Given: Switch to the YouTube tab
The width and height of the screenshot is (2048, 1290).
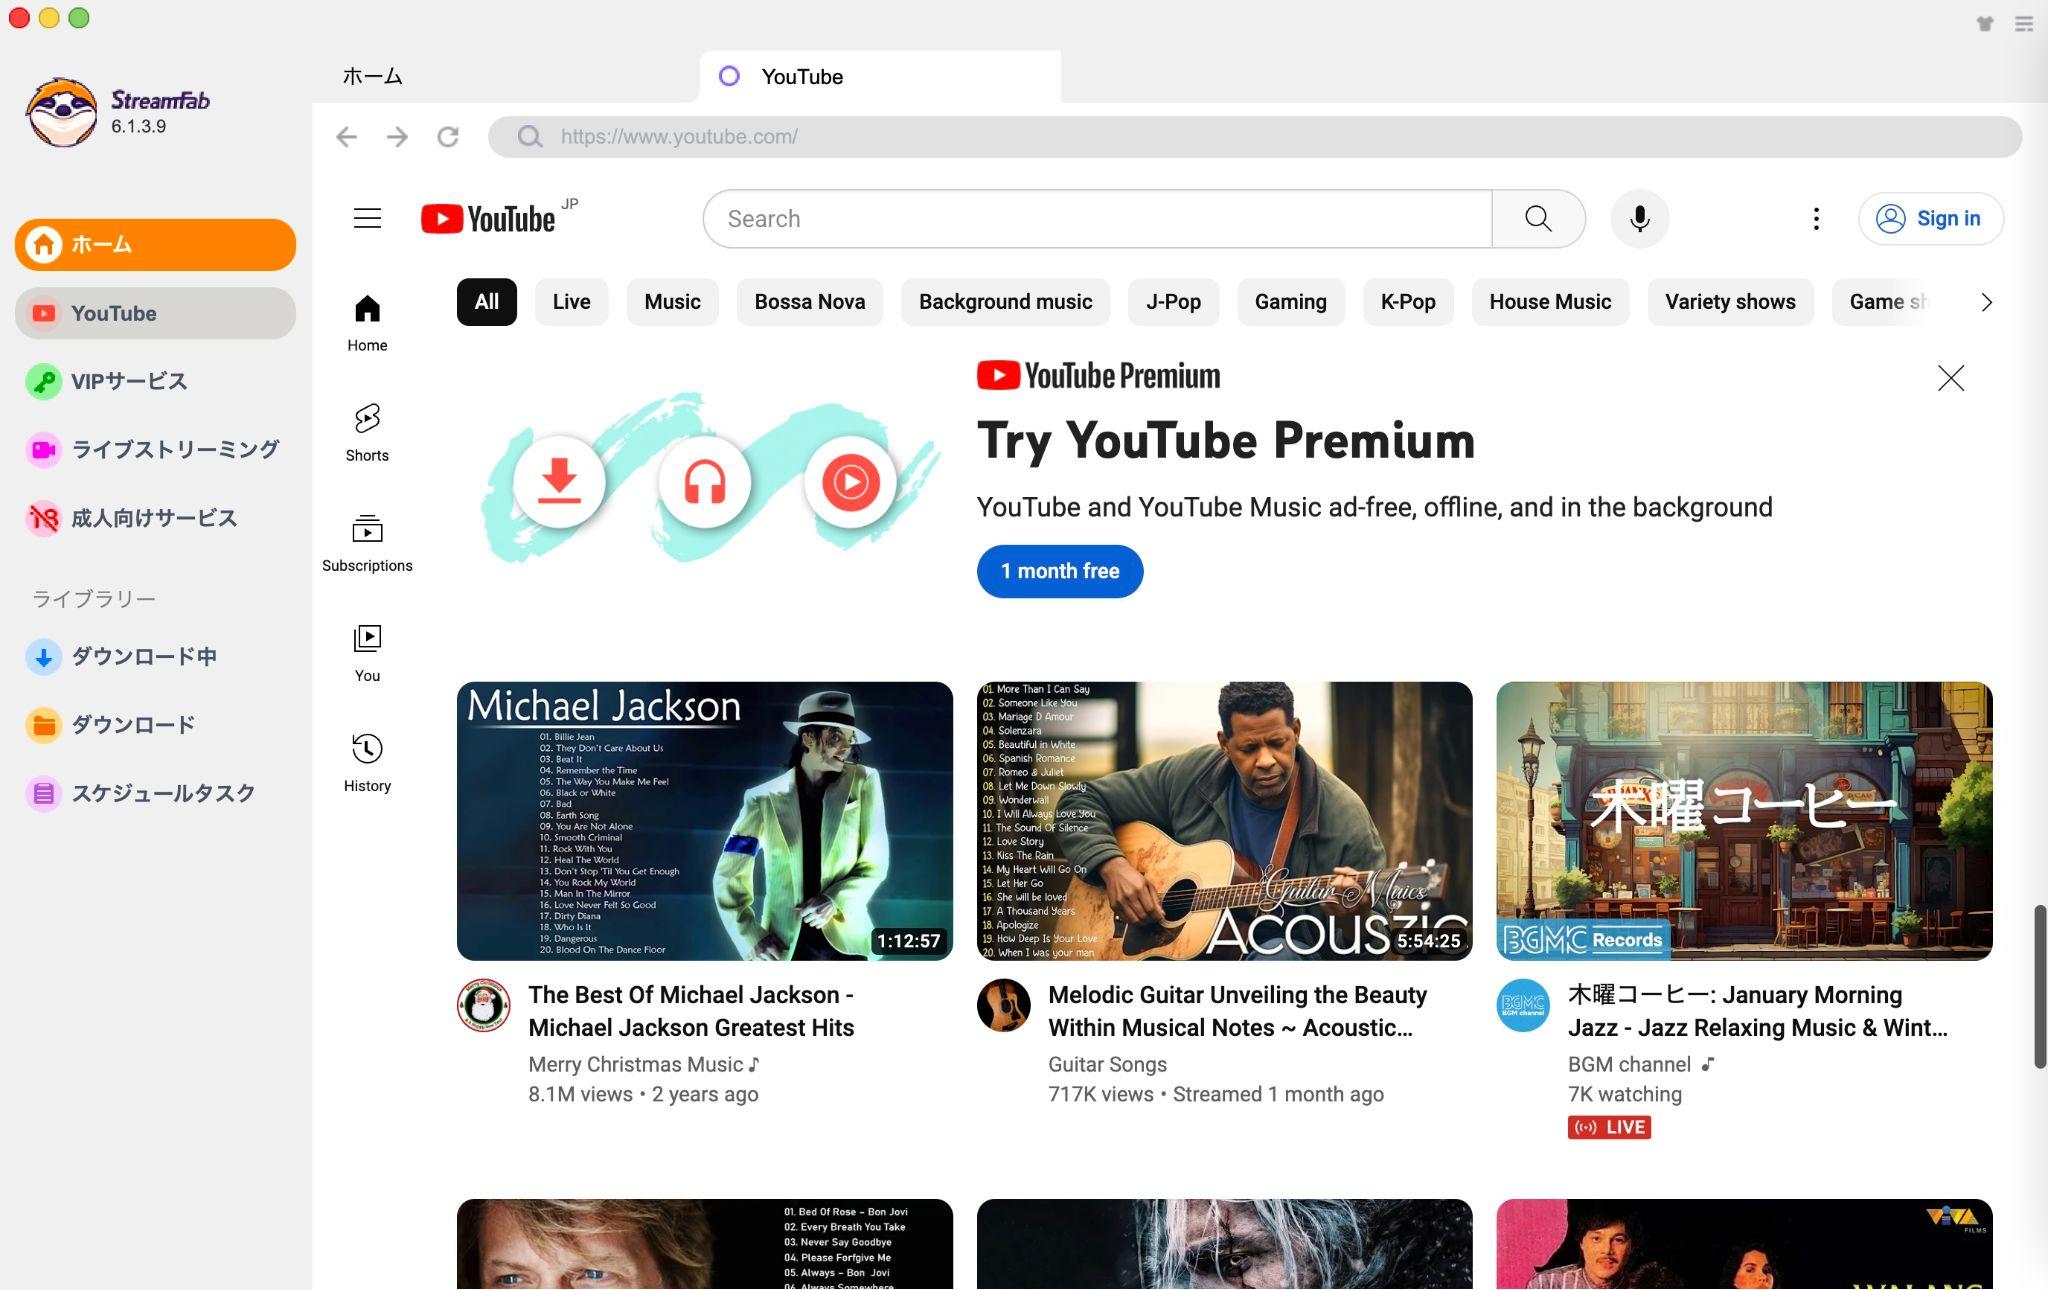Looking at the screenshot, I should click(x=880, y=77).
